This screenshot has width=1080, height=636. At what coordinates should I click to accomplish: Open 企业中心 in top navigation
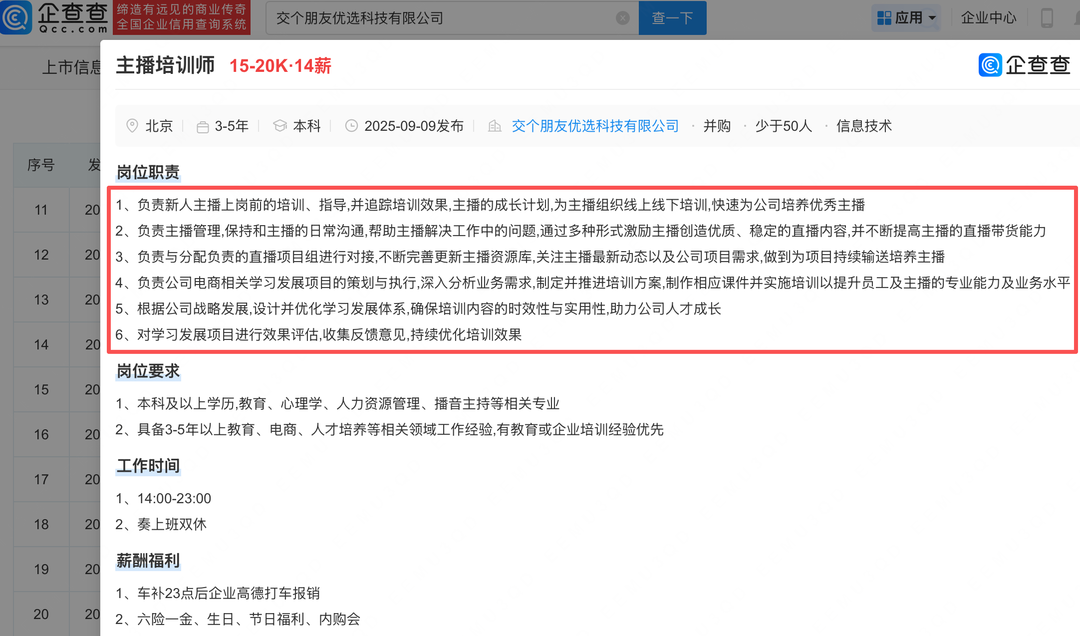coord(988,18)
